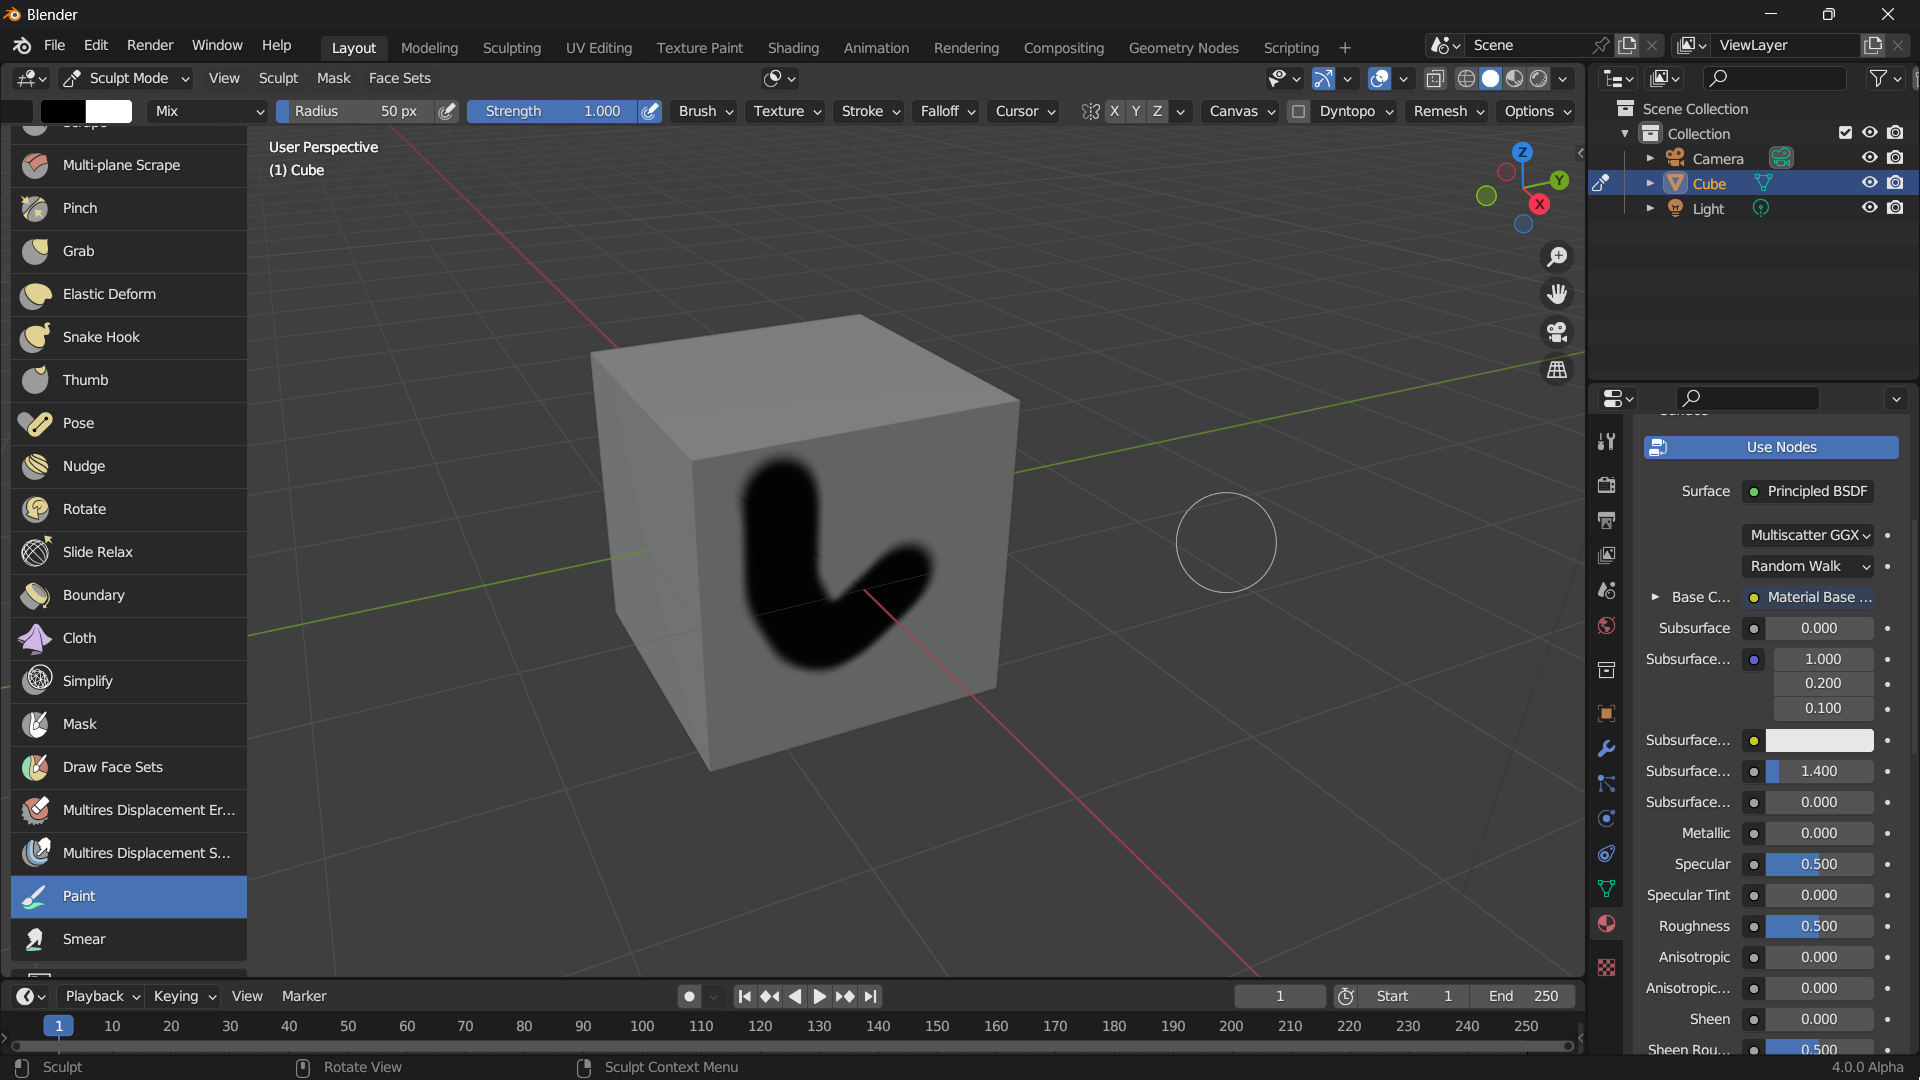Toggle Z axis symmetry
1920x1080 pixels.
click(x=1158, y=111)
